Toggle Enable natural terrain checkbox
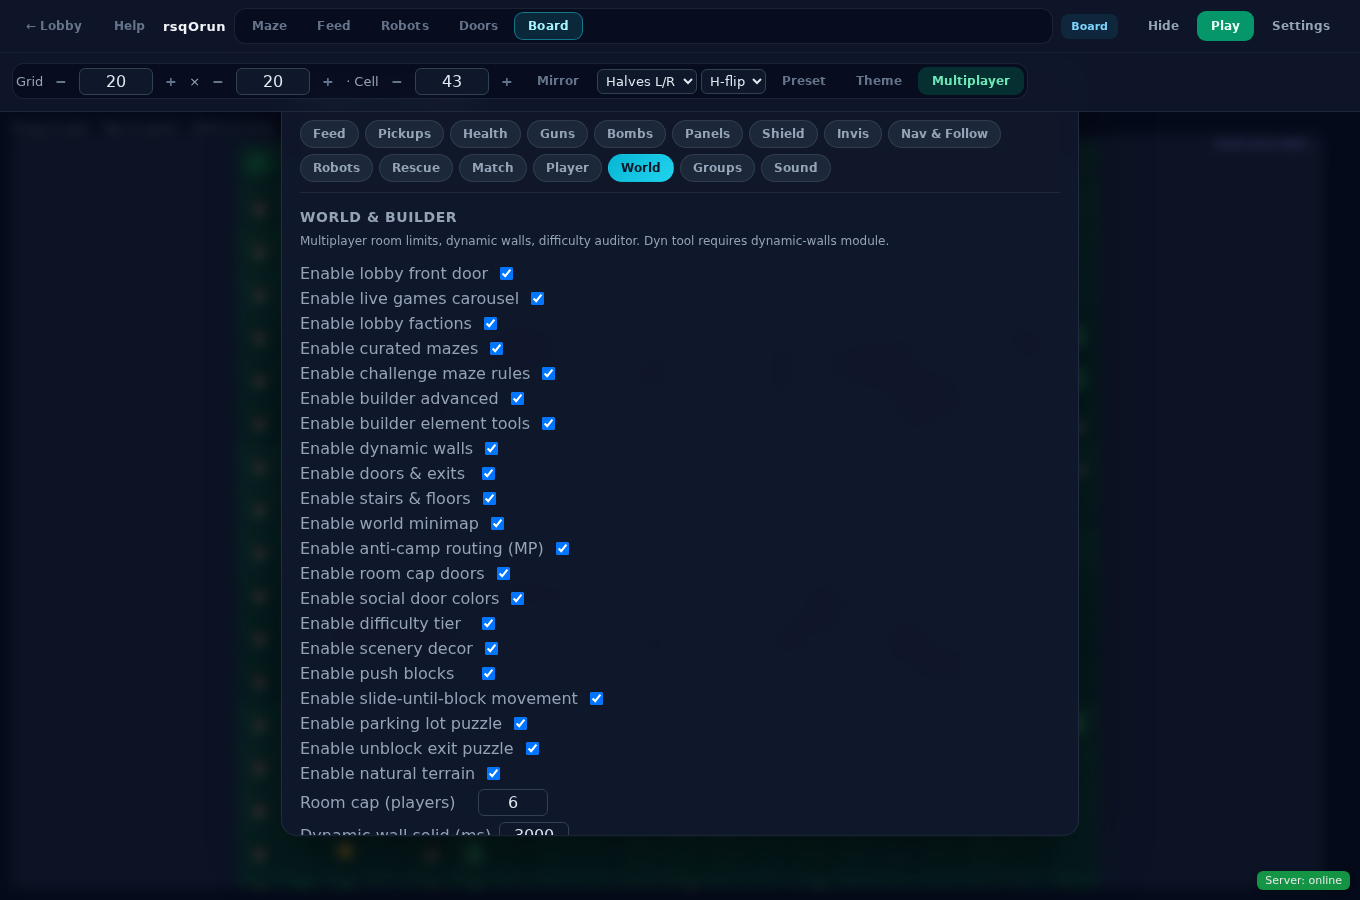Viewport: 1360px width, 900px height. click(x=493, y=774)
